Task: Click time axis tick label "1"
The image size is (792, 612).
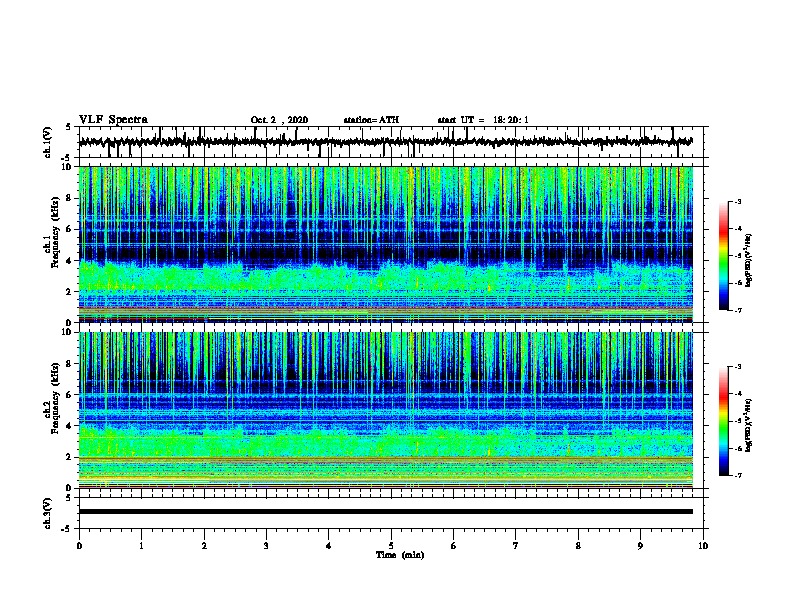Action: point(141,546)
